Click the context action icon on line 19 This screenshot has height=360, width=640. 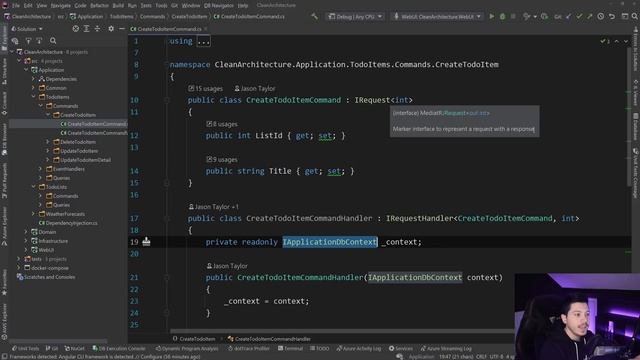[146, 242]
